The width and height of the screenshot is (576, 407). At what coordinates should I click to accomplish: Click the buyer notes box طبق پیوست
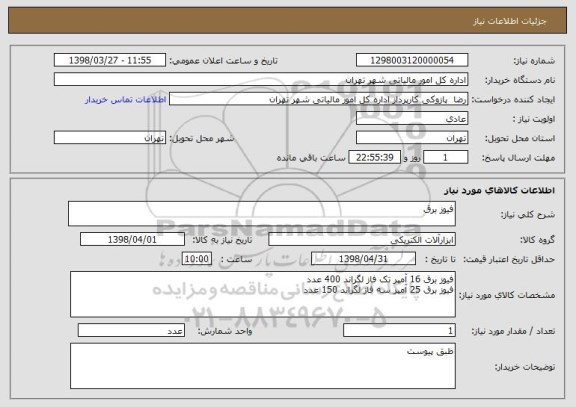[x=263, y=366]
